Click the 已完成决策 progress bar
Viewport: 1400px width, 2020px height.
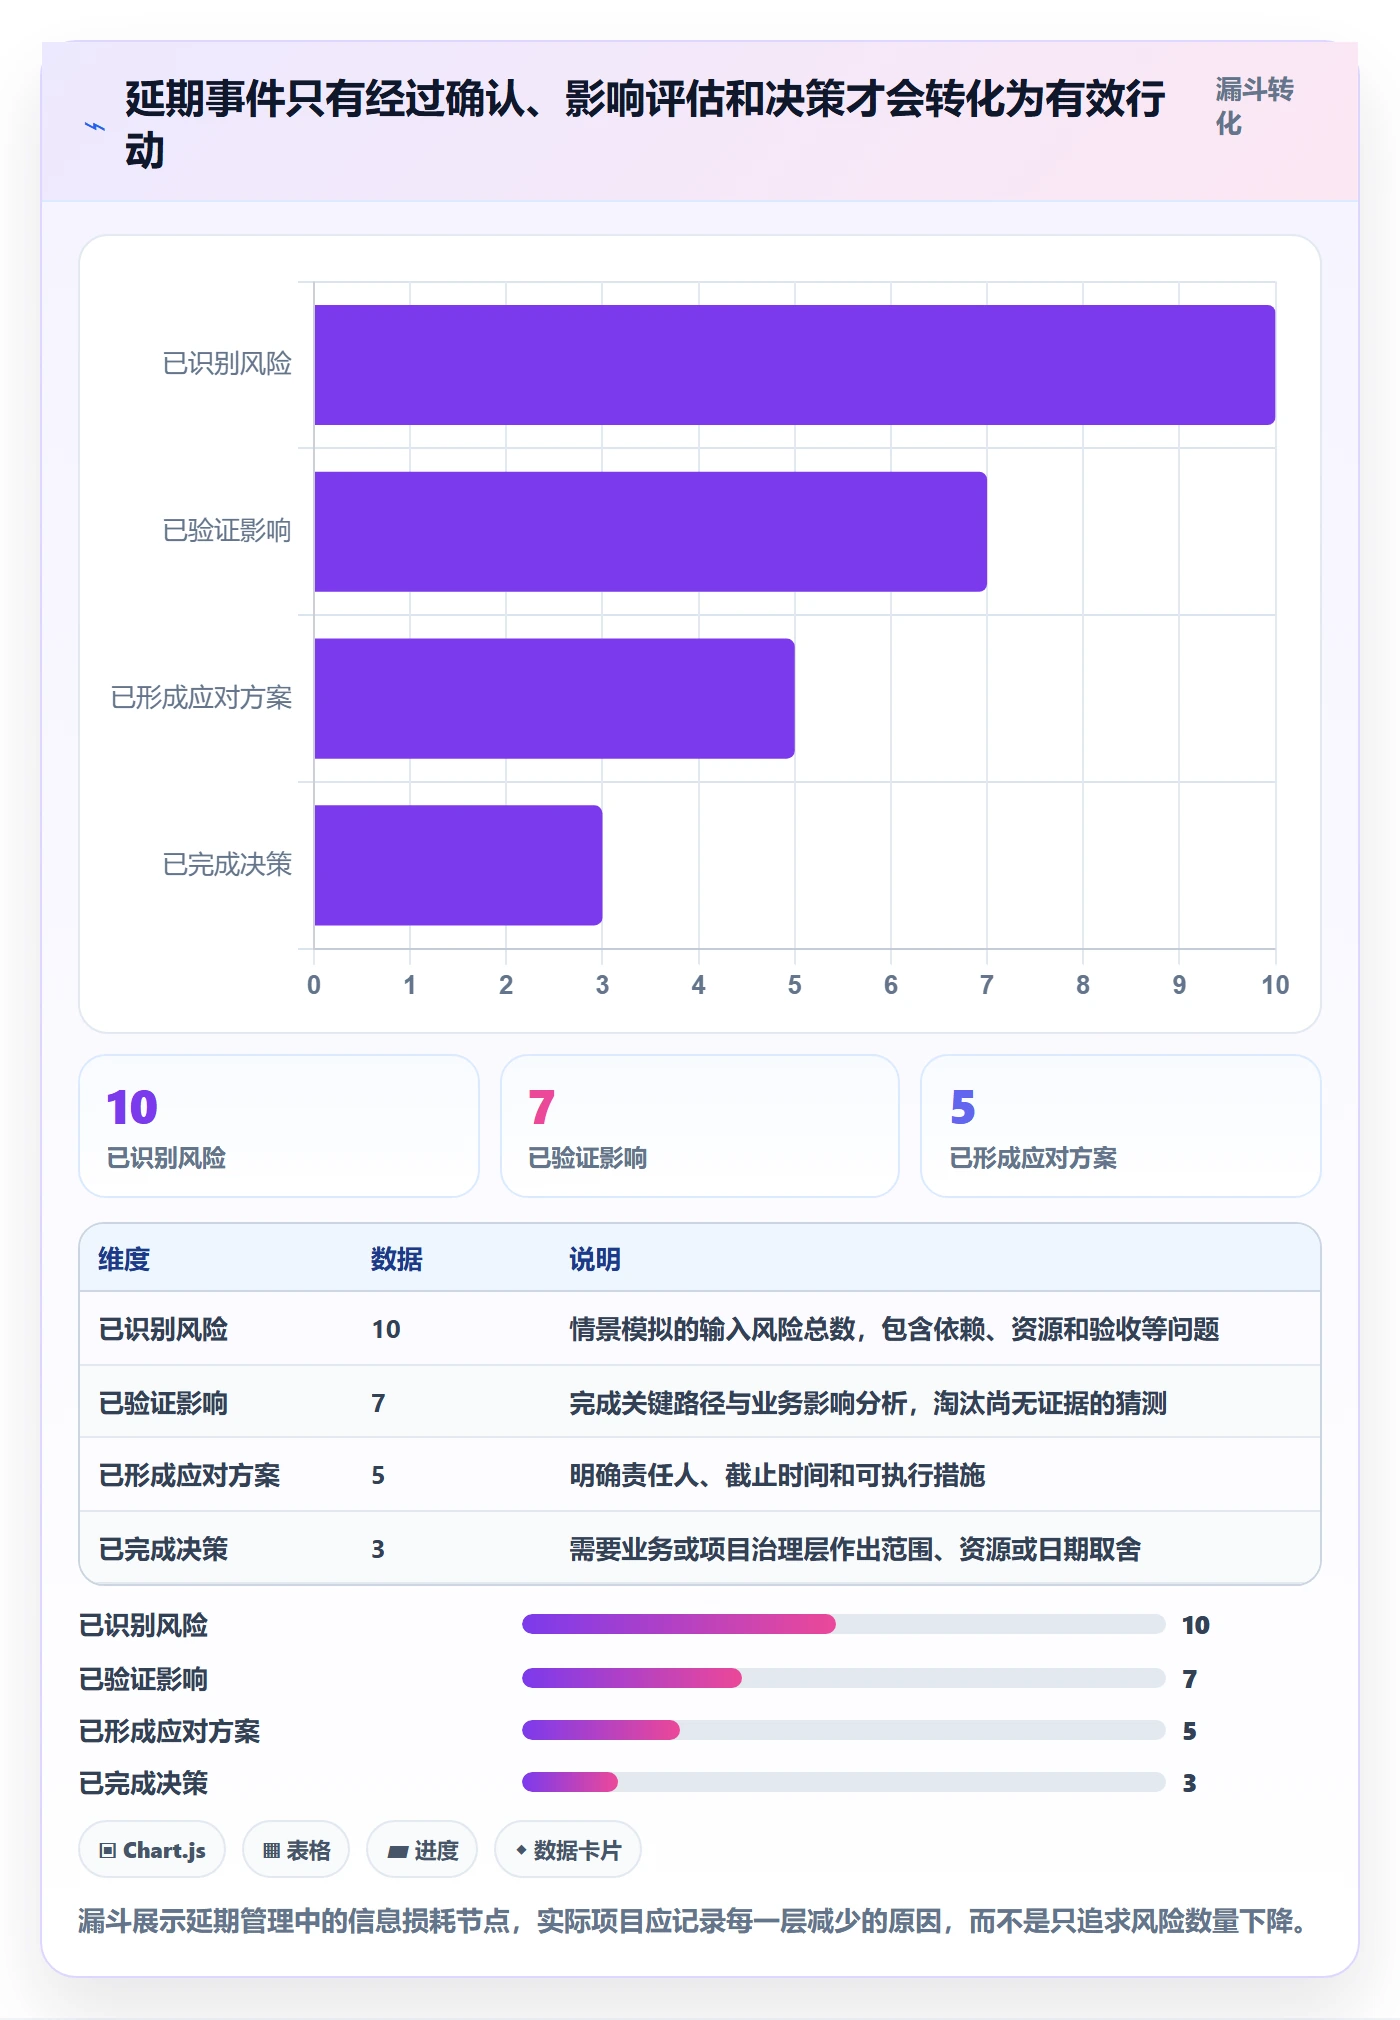coord(843,1782)
